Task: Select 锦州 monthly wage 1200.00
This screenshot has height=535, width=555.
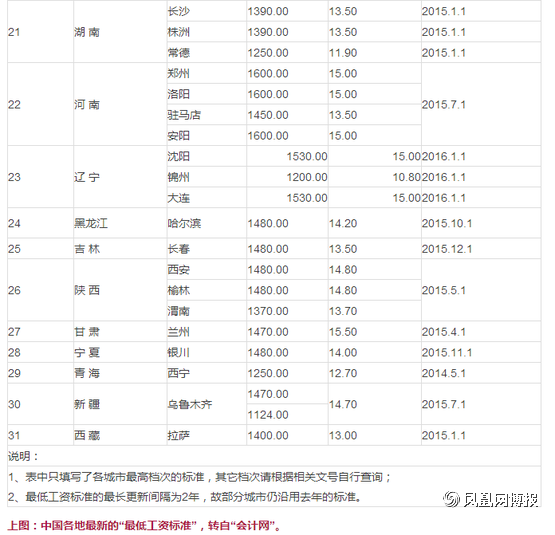Action: (287, 177)
